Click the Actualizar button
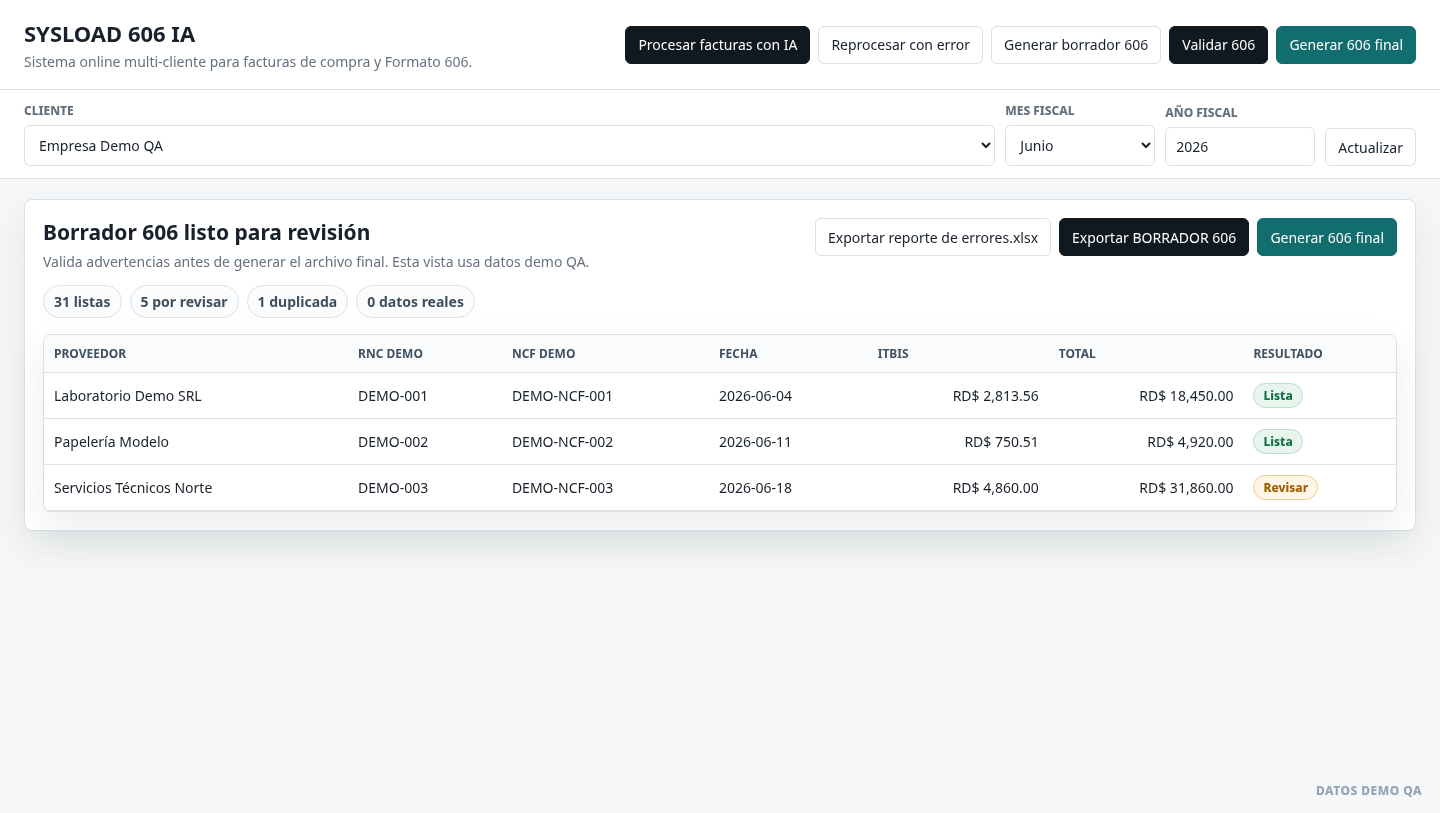 coord(1370,147)
